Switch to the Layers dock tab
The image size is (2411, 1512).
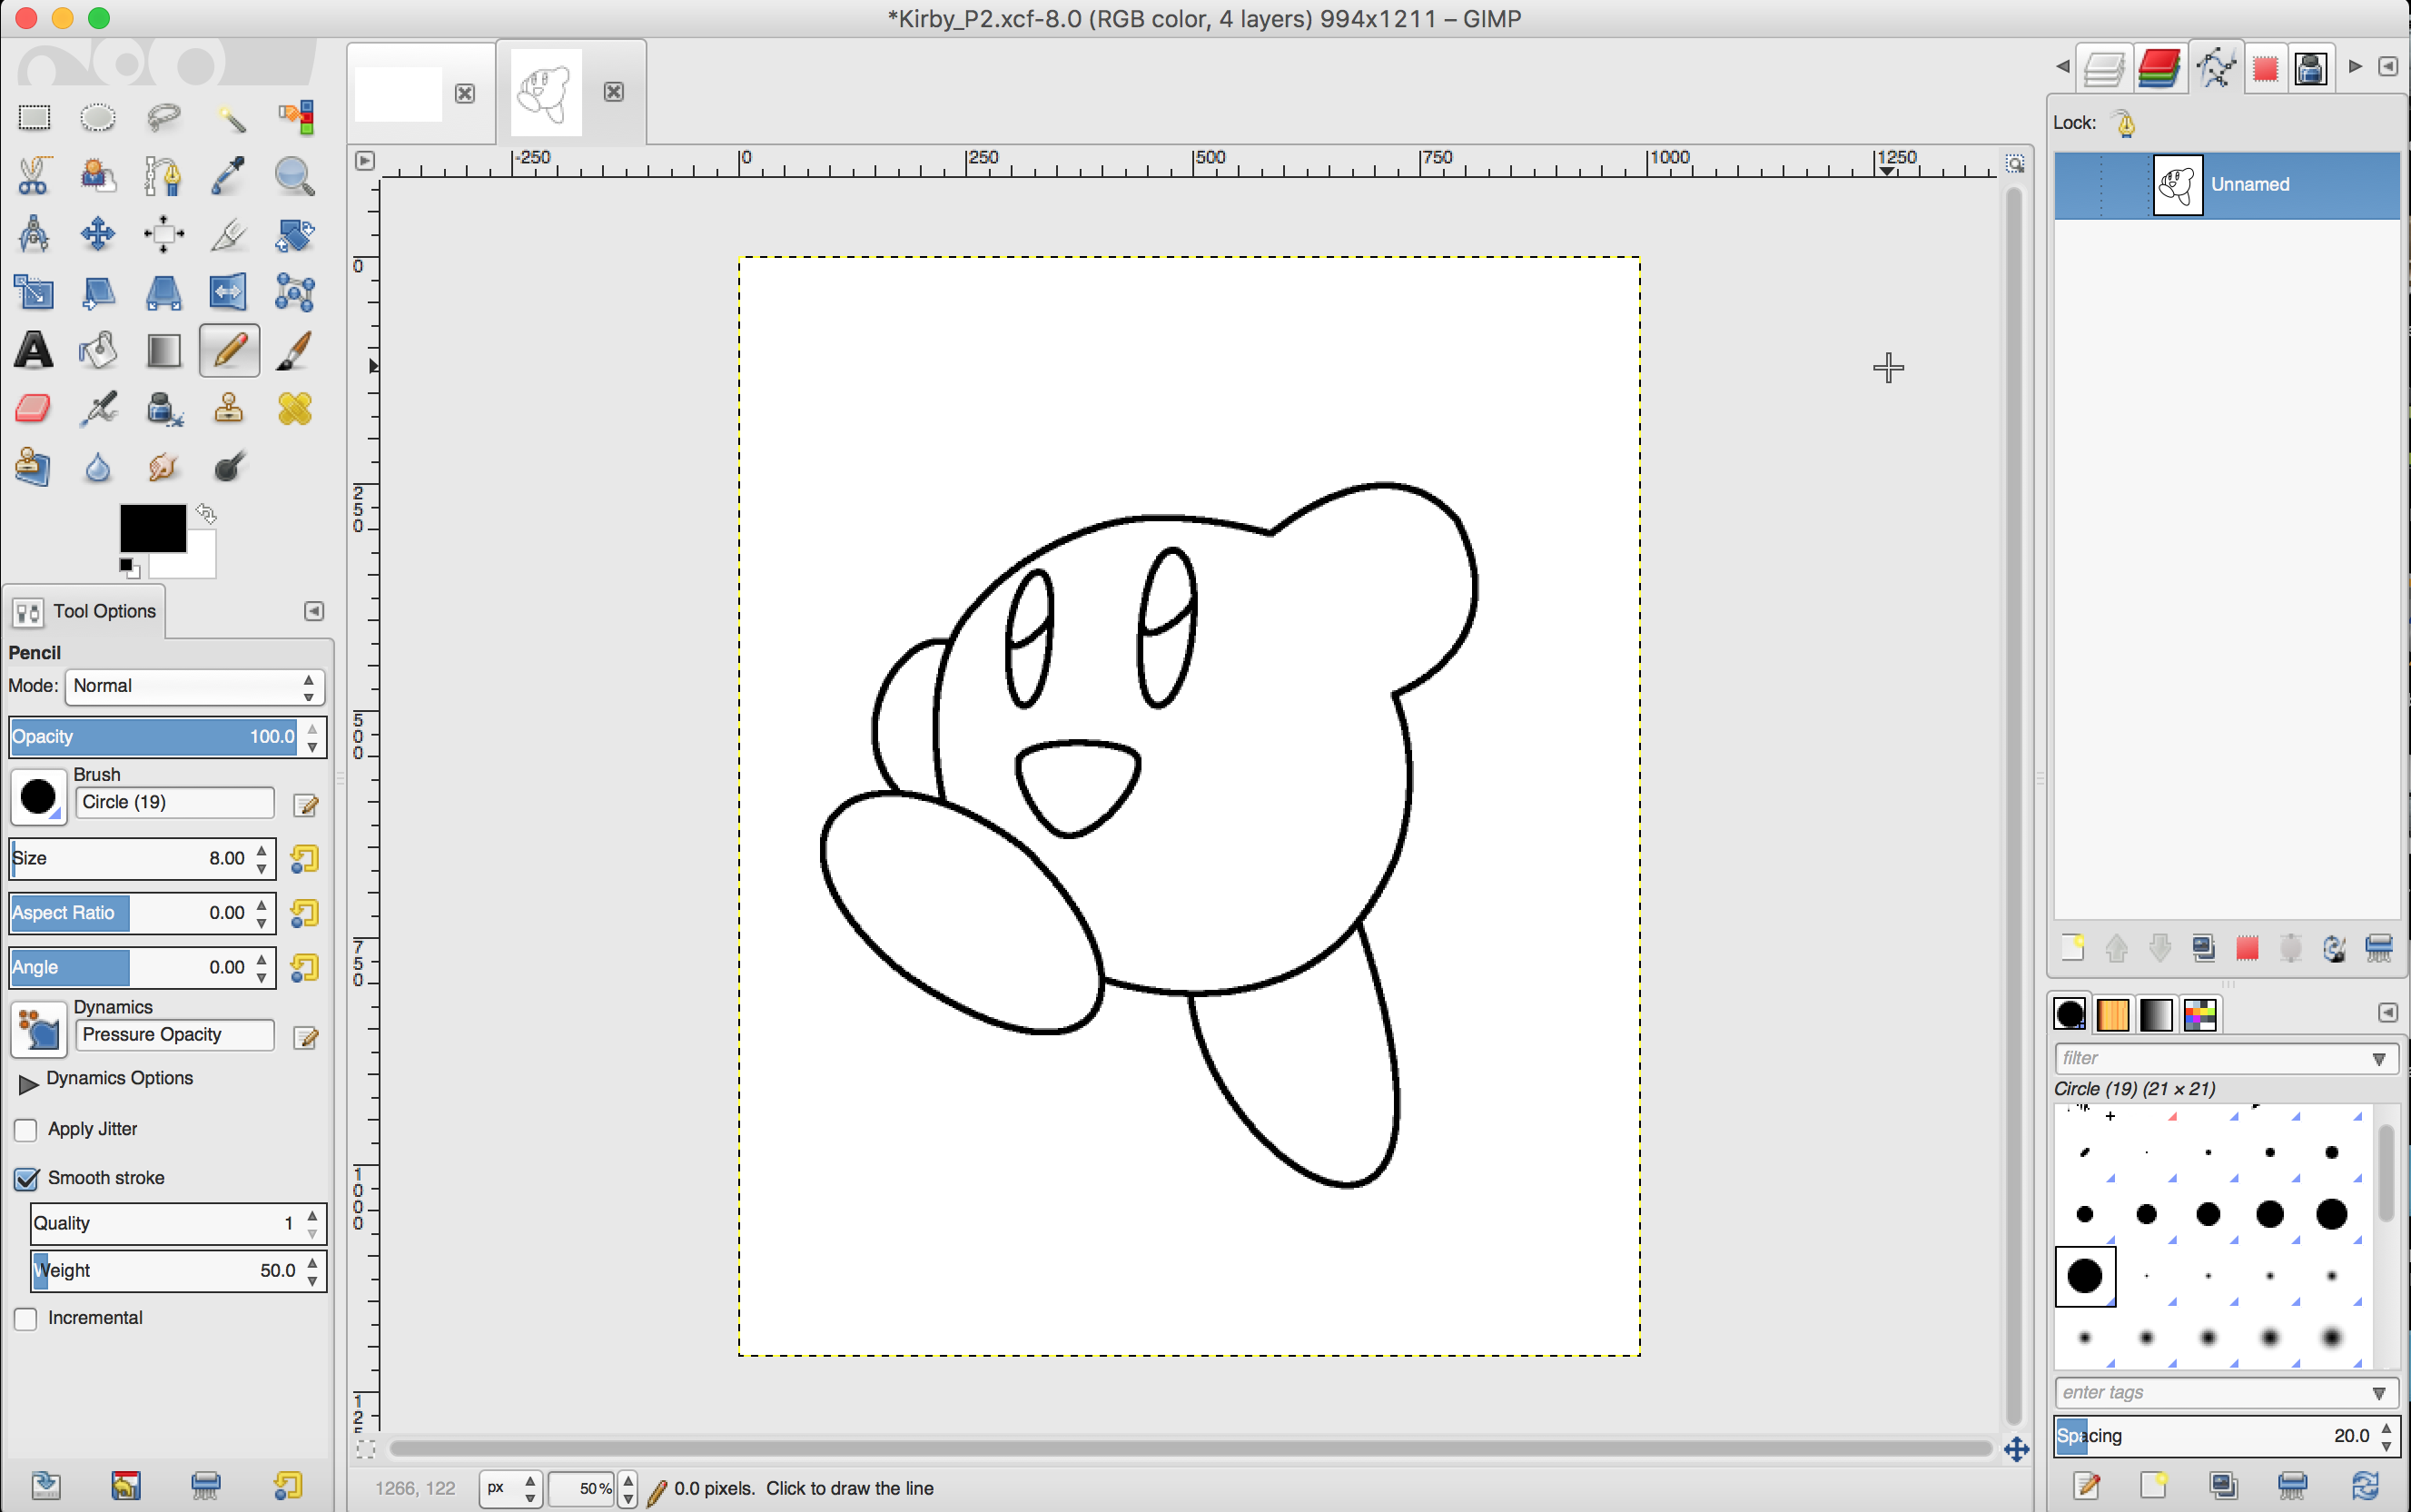click(2104, 68)
